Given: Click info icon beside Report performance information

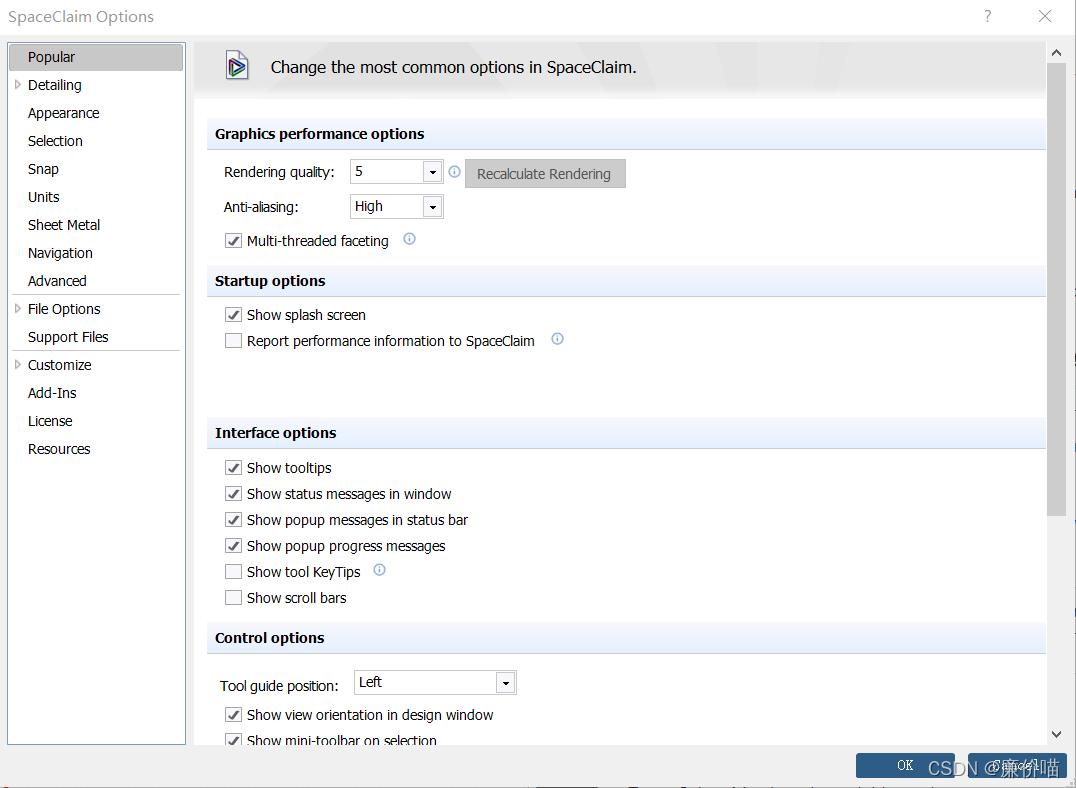Looking at the screenshot, I should (x=557, y=338).
